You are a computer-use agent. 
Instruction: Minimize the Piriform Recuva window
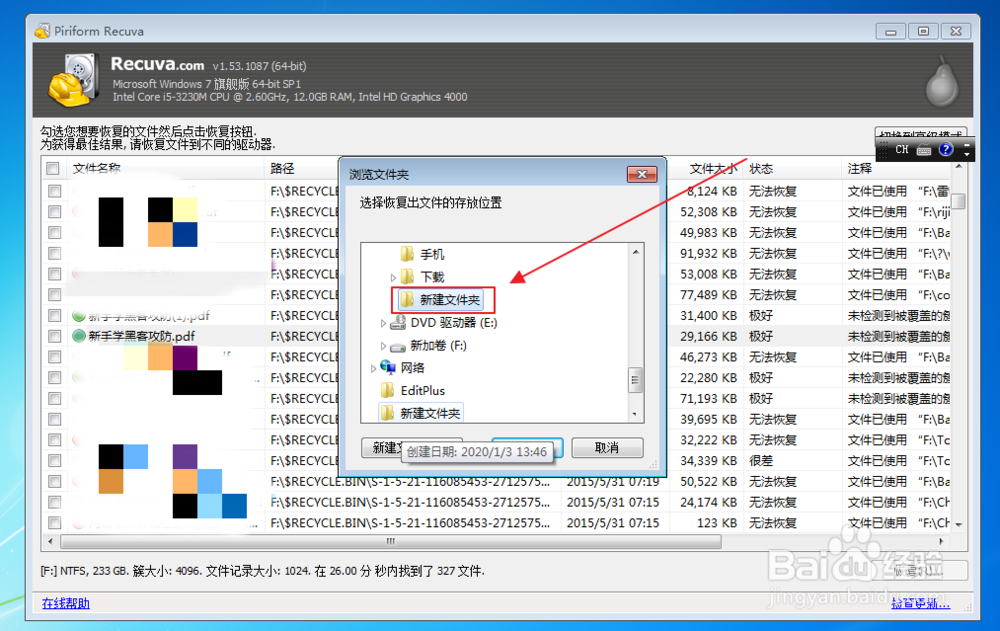[x=891, y=31]
